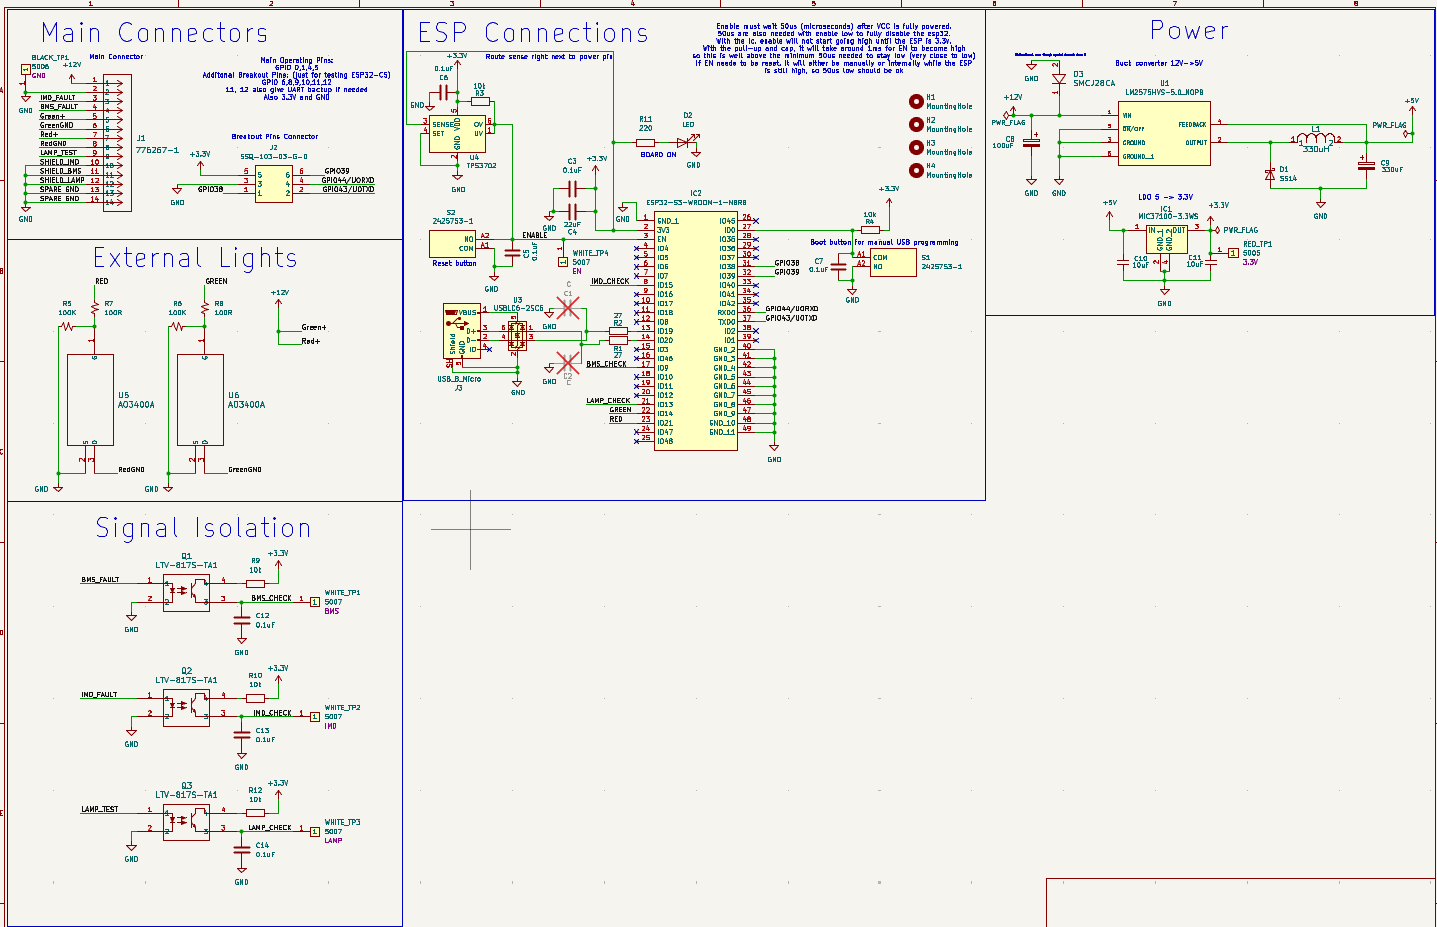Click the L1 330uH inductor symbol

click(x=1316, y=139)
